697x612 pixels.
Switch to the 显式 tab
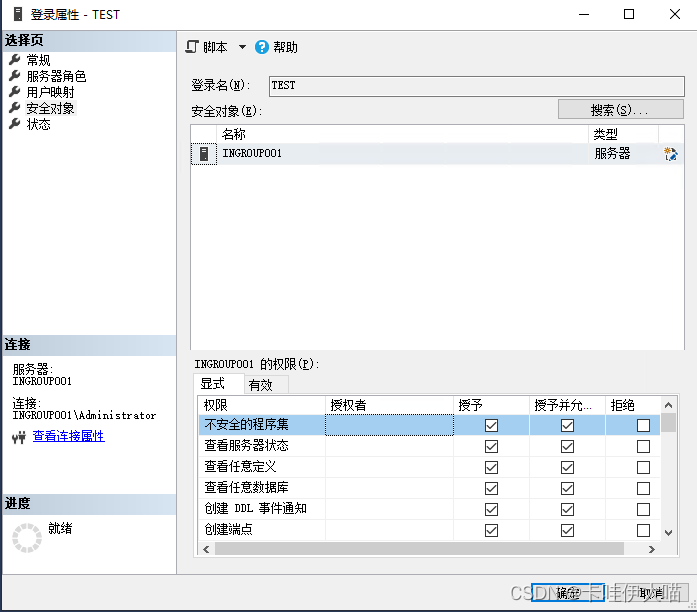pos(219,384)
